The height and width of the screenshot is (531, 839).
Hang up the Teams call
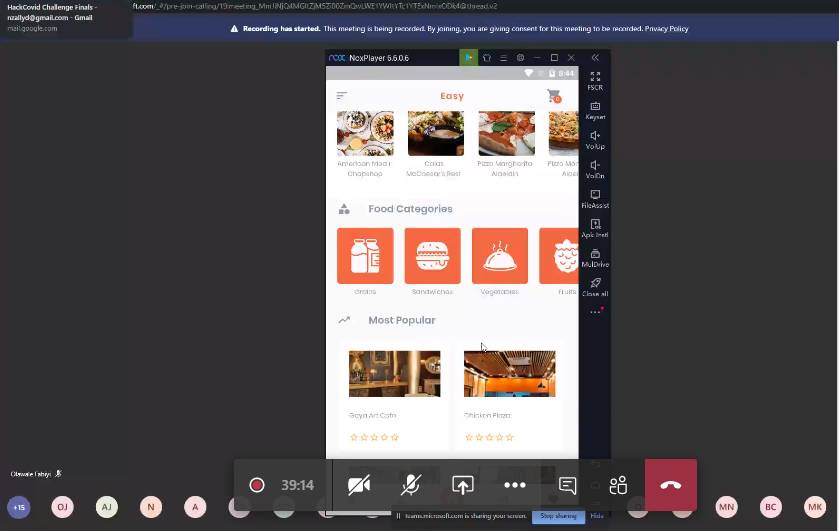tap(670, 485)
